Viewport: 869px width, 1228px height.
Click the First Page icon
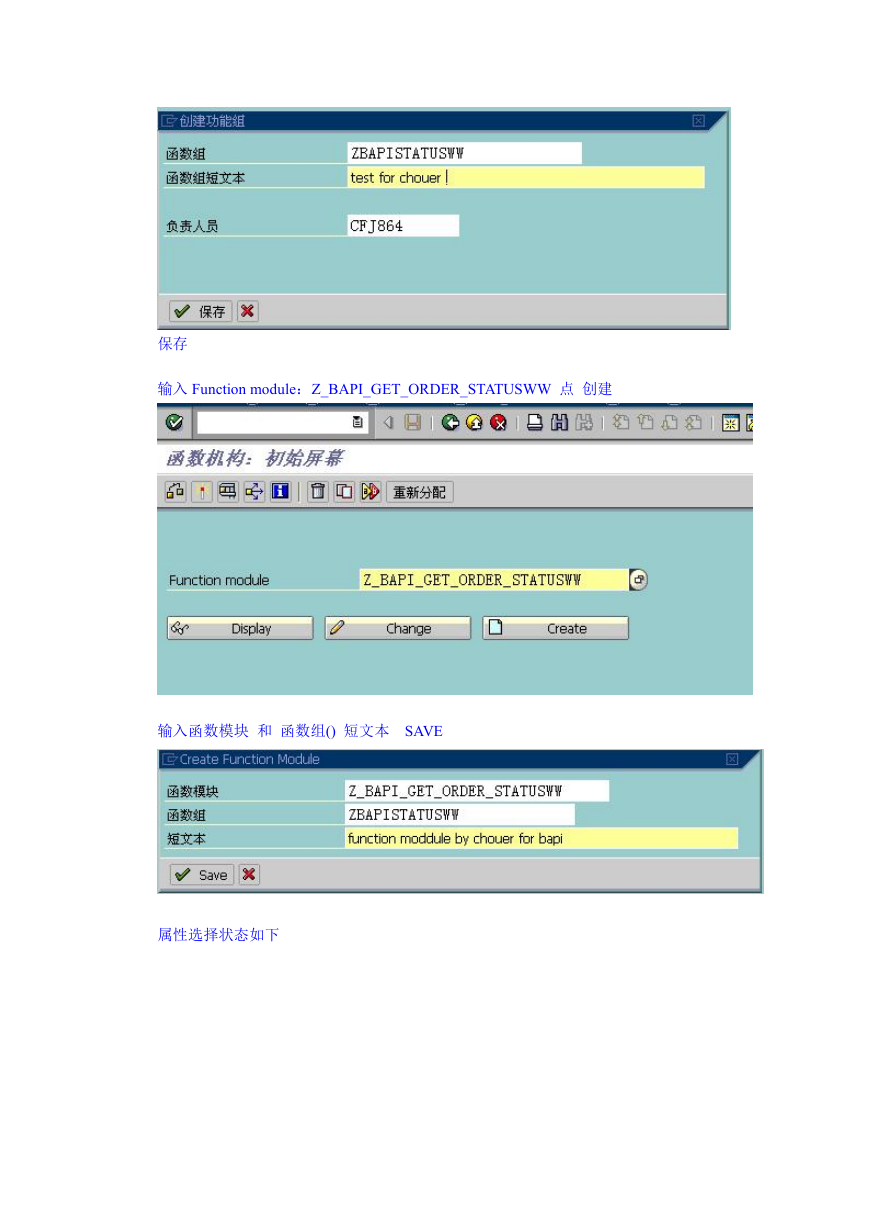(x=621, y=423)
